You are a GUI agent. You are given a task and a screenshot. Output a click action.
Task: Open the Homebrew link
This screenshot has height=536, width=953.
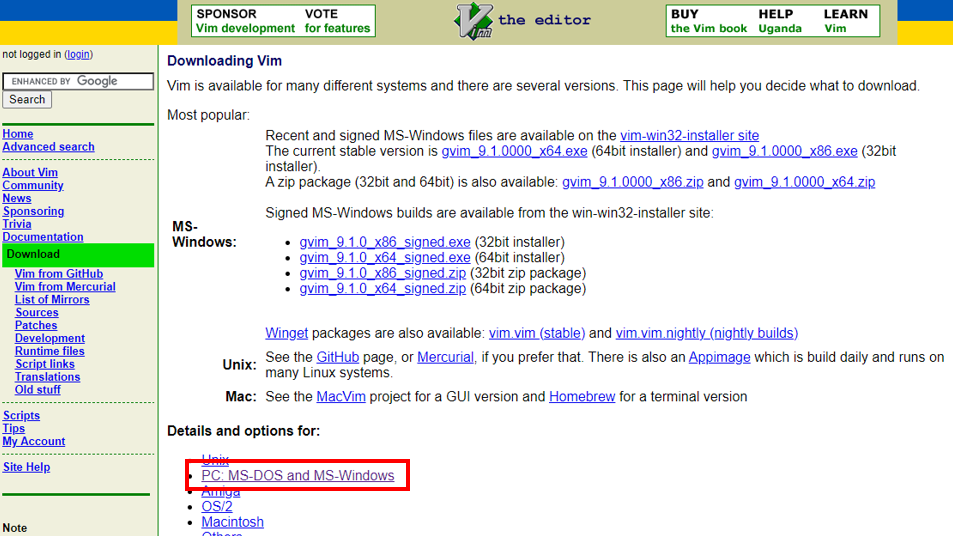(x=582, y=397)
